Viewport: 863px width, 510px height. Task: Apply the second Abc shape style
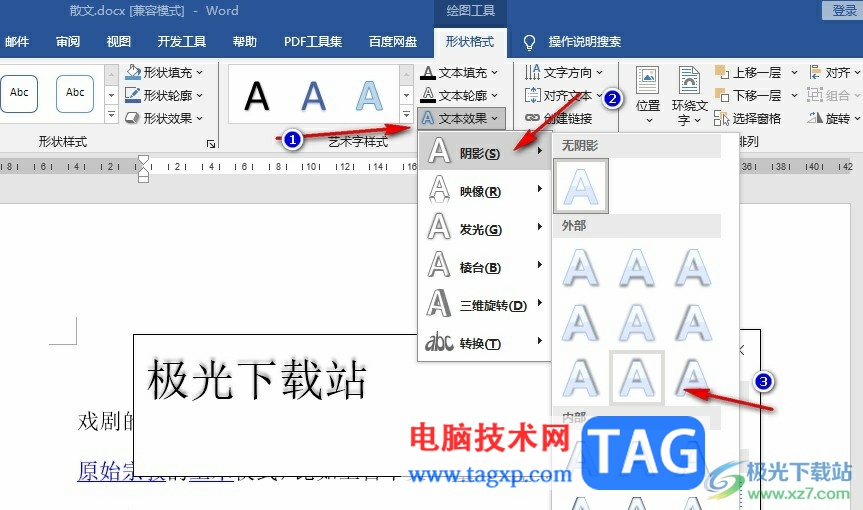pyautogui.click(x=75, y=94)
